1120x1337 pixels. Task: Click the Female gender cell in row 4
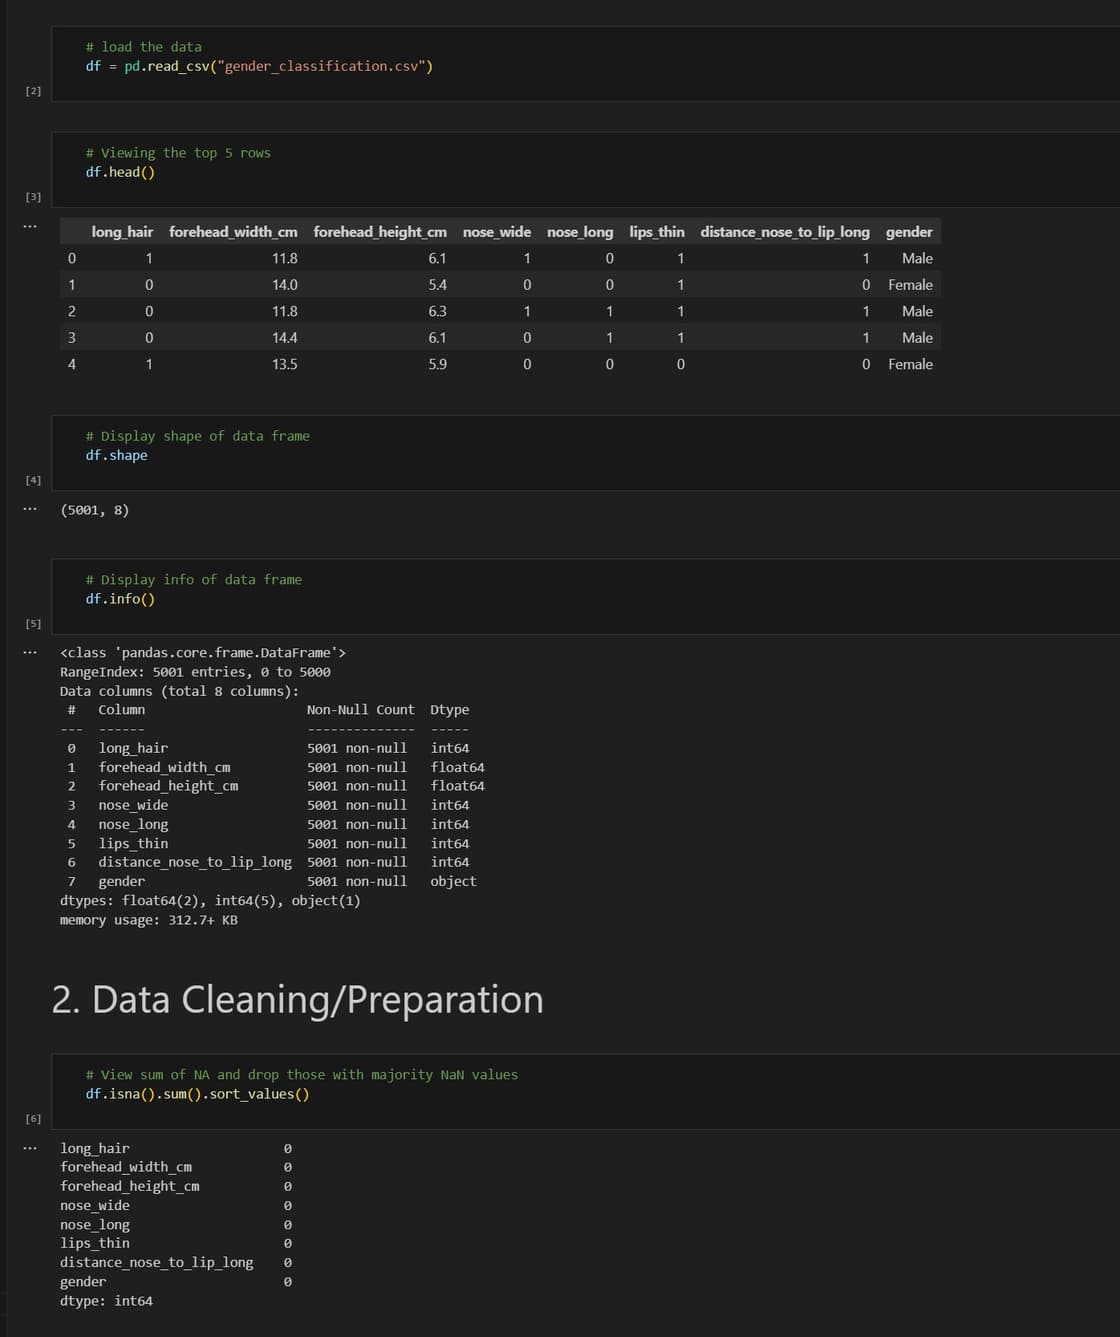point(910,365)
